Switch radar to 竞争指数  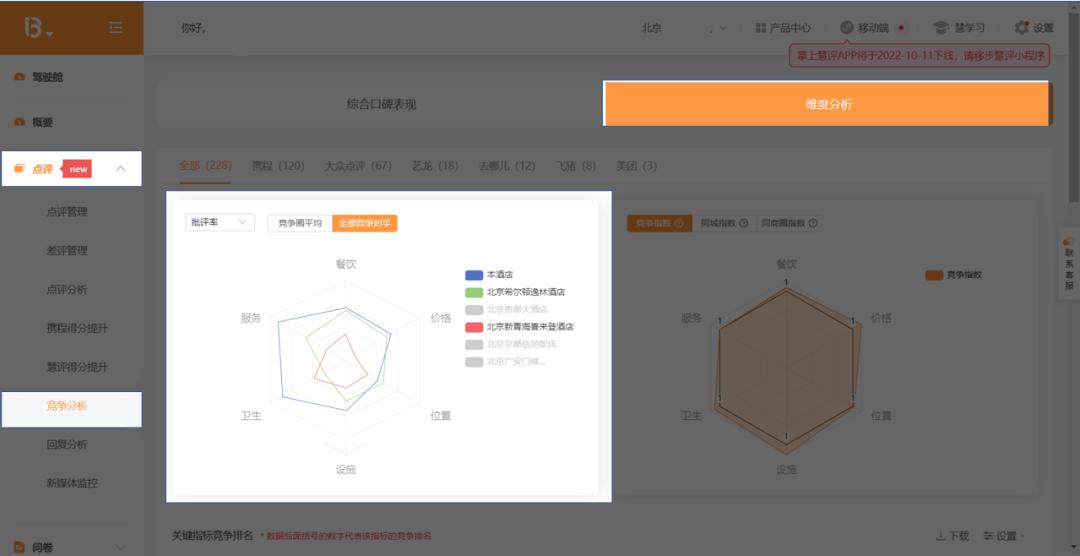pyautogui.click(x=659, y=223)
